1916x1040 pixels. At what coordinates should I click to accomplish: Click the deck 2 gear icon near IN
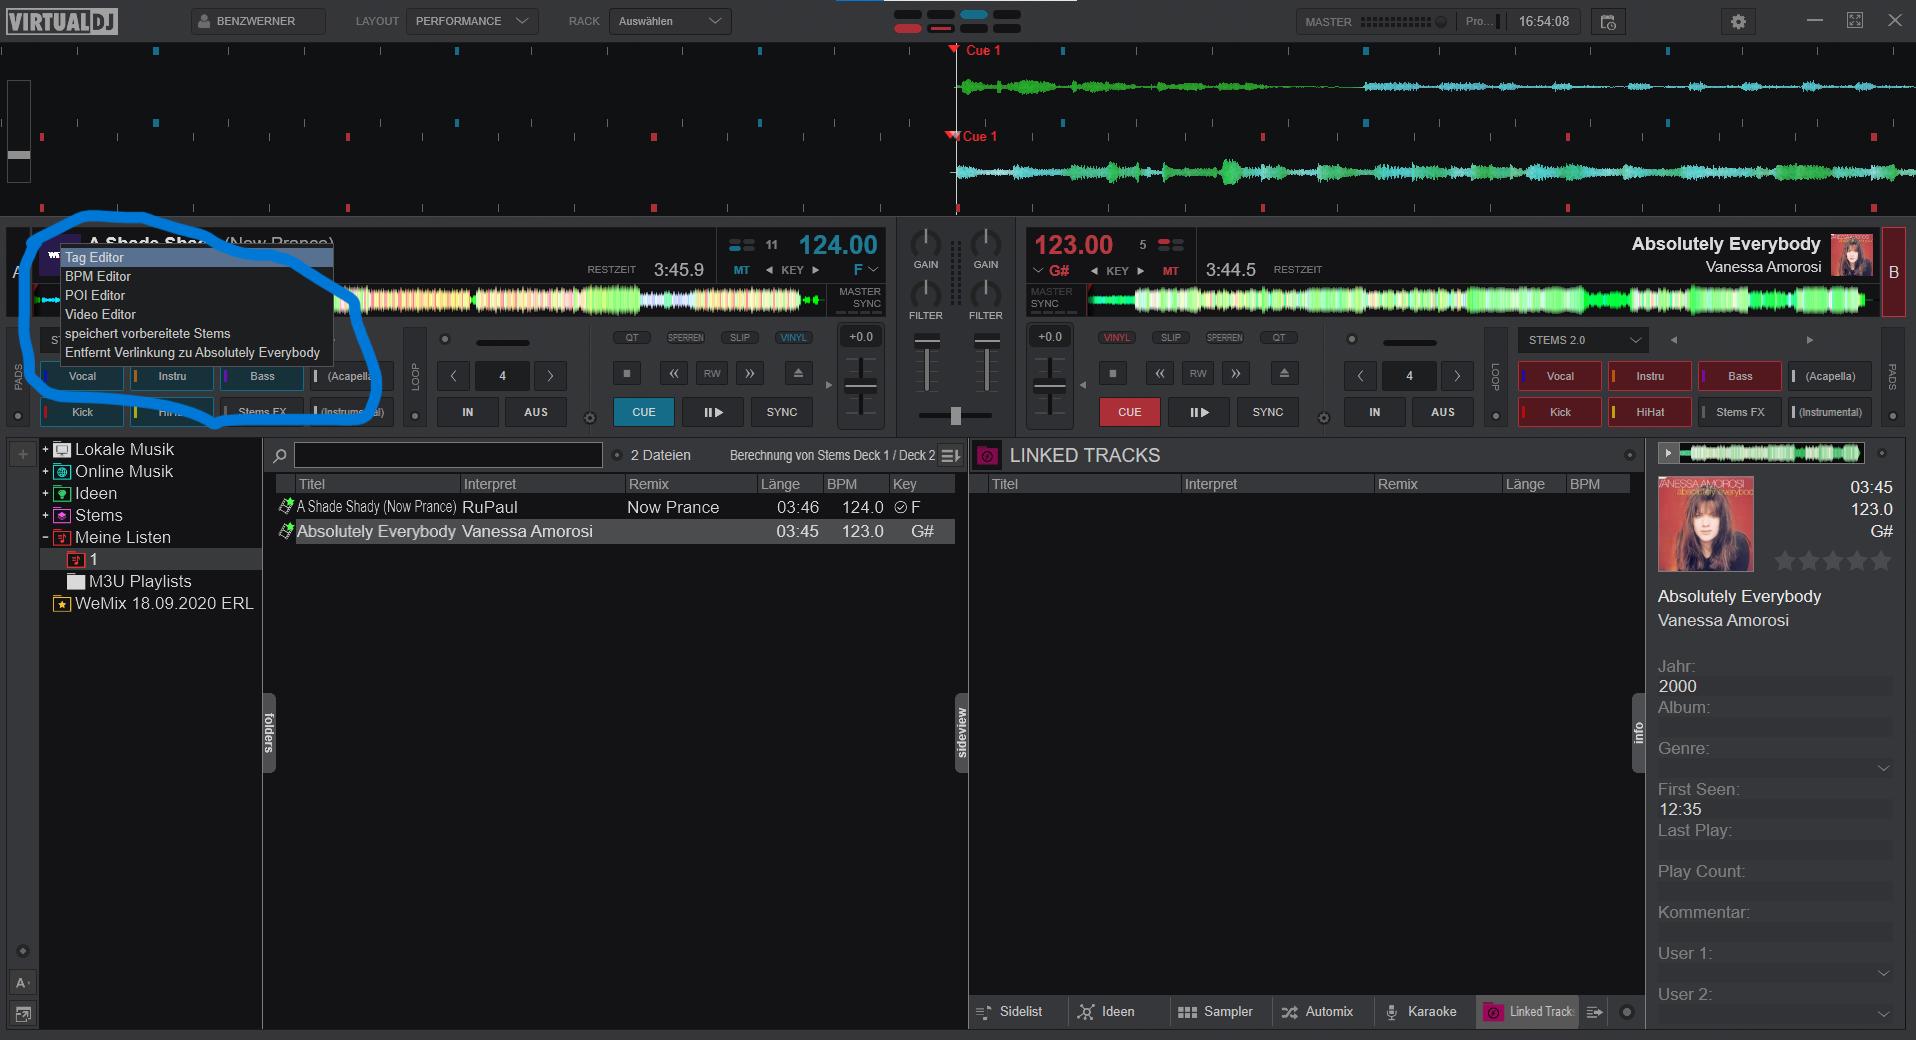pyautogui.click(x=1324, y=418)
